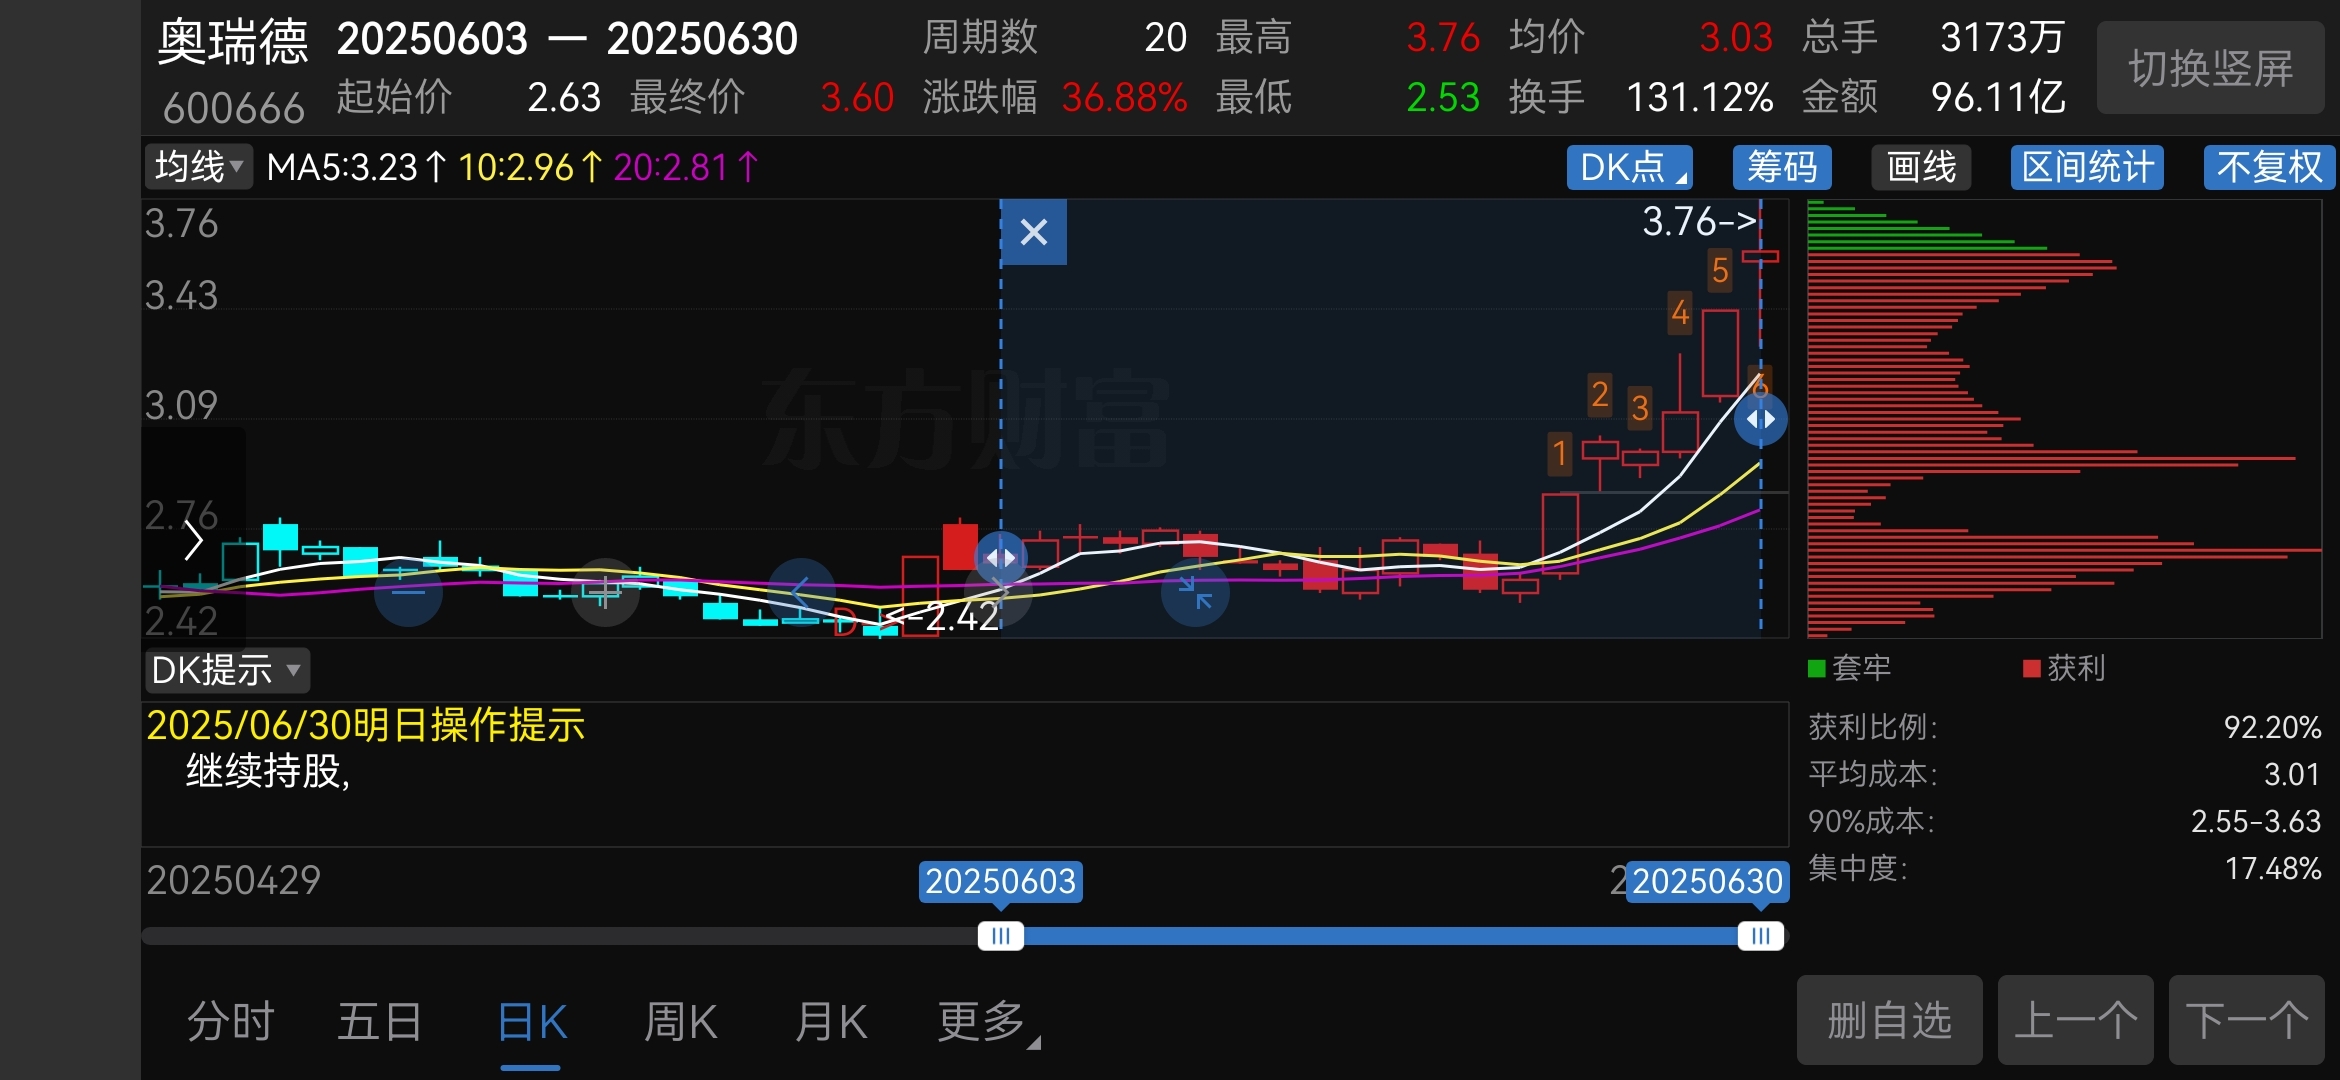The height and width of the screenshot is (1080, 2340).
Task: Click DK signal marker number 4
Action: coord(1680,313)
